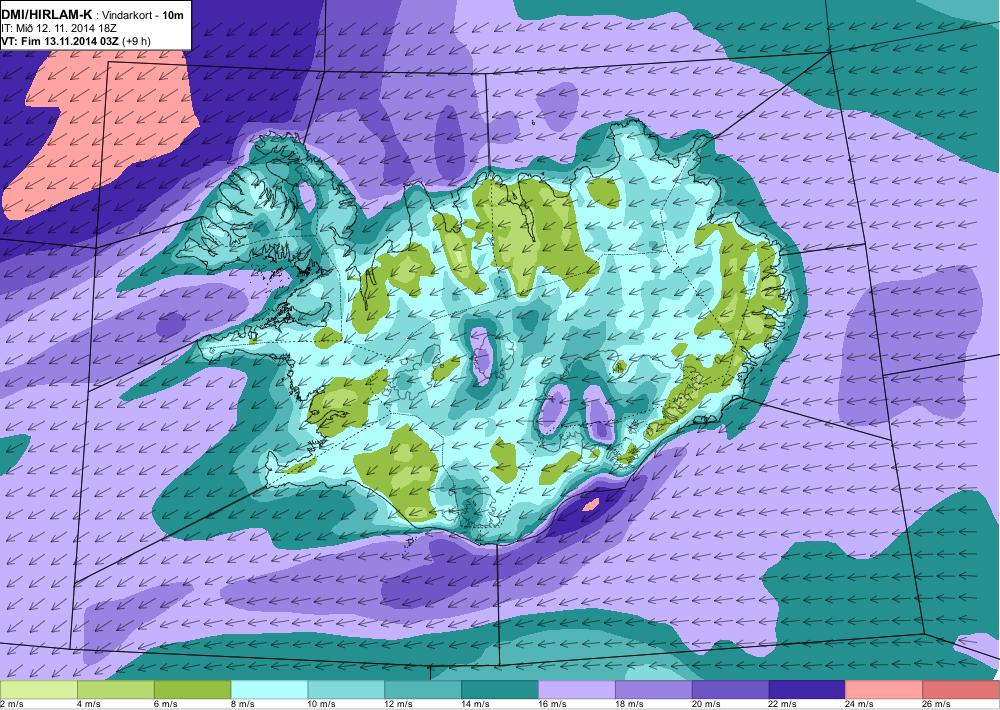Screen dimensions: 1000x710
Task: Click the "6 m/s" legend label
Action: [x=166, y=704]
